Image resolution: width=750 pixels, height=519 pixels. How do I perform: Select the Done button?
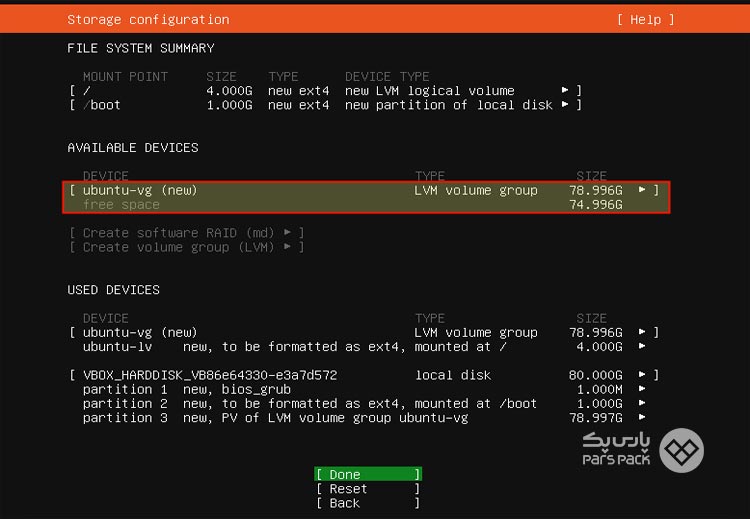[x=368, y=474]
